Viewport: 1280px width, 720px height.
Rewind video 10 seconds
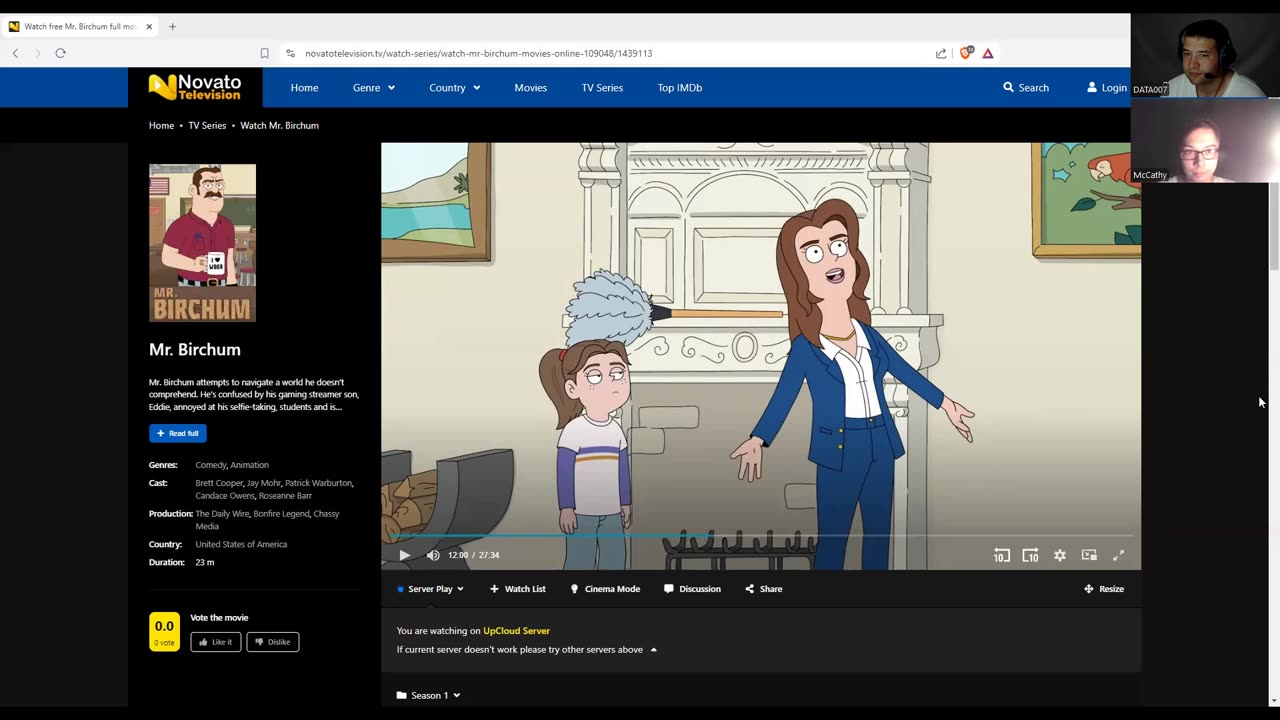(x=1001, y=555)
